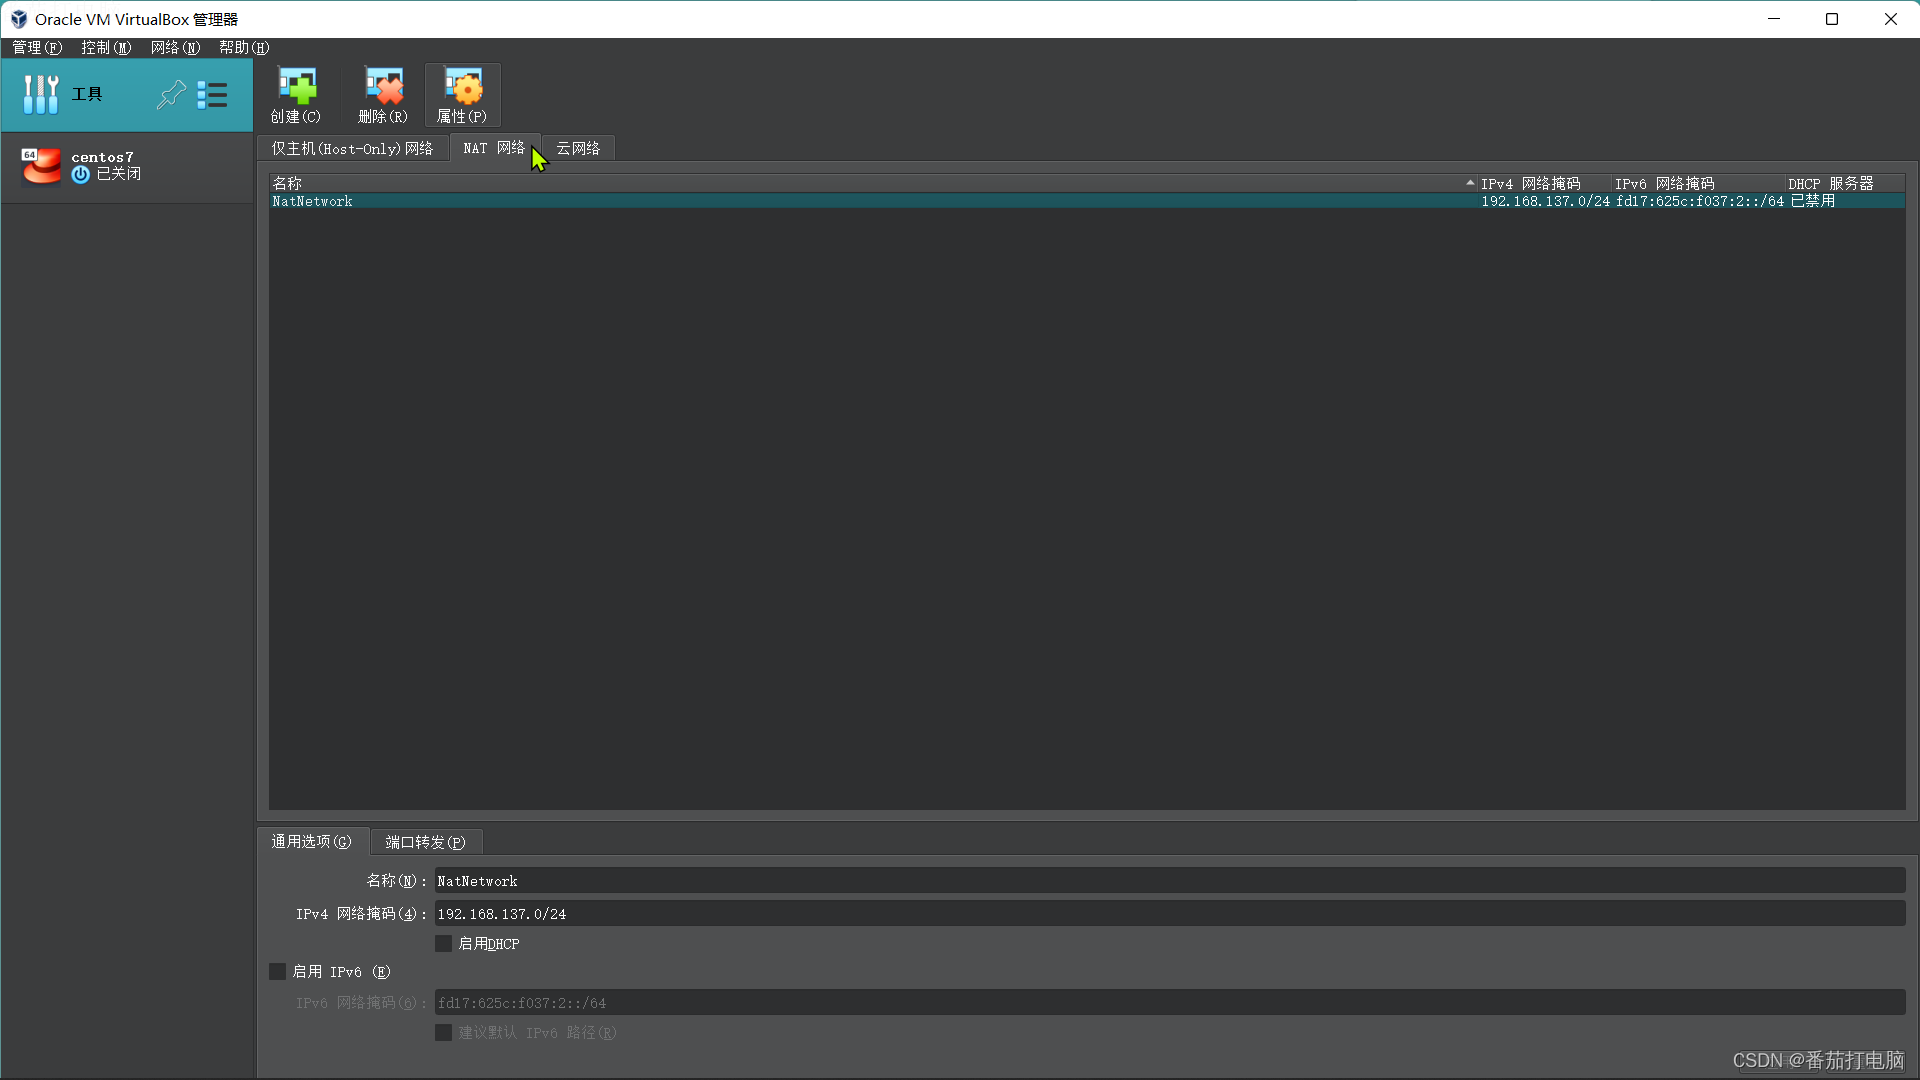Minimize the VirtualBox manager window

tap(1774, 19)
